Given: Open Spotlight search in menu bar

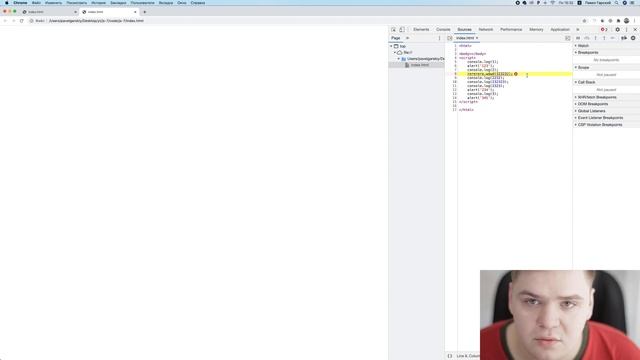Looking at the screenshot, I should (616, 3).
